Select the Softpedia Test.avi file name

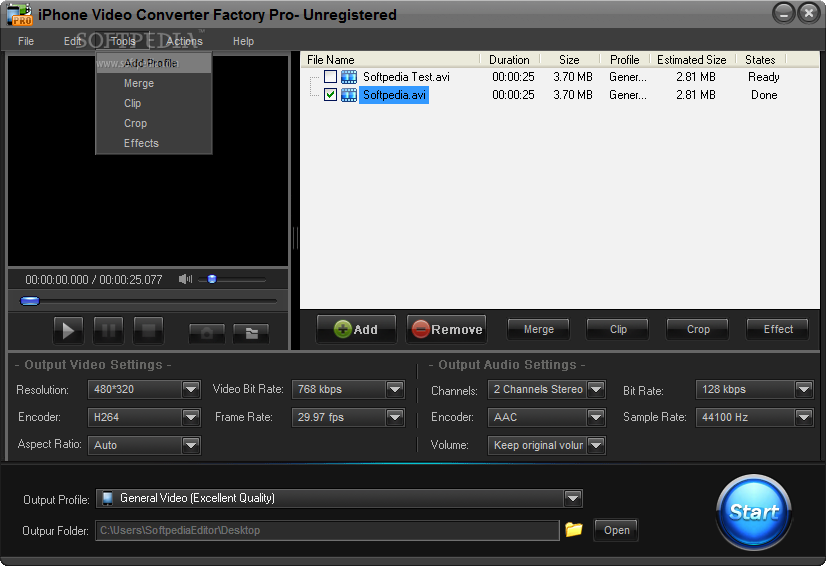pos(406,77)
